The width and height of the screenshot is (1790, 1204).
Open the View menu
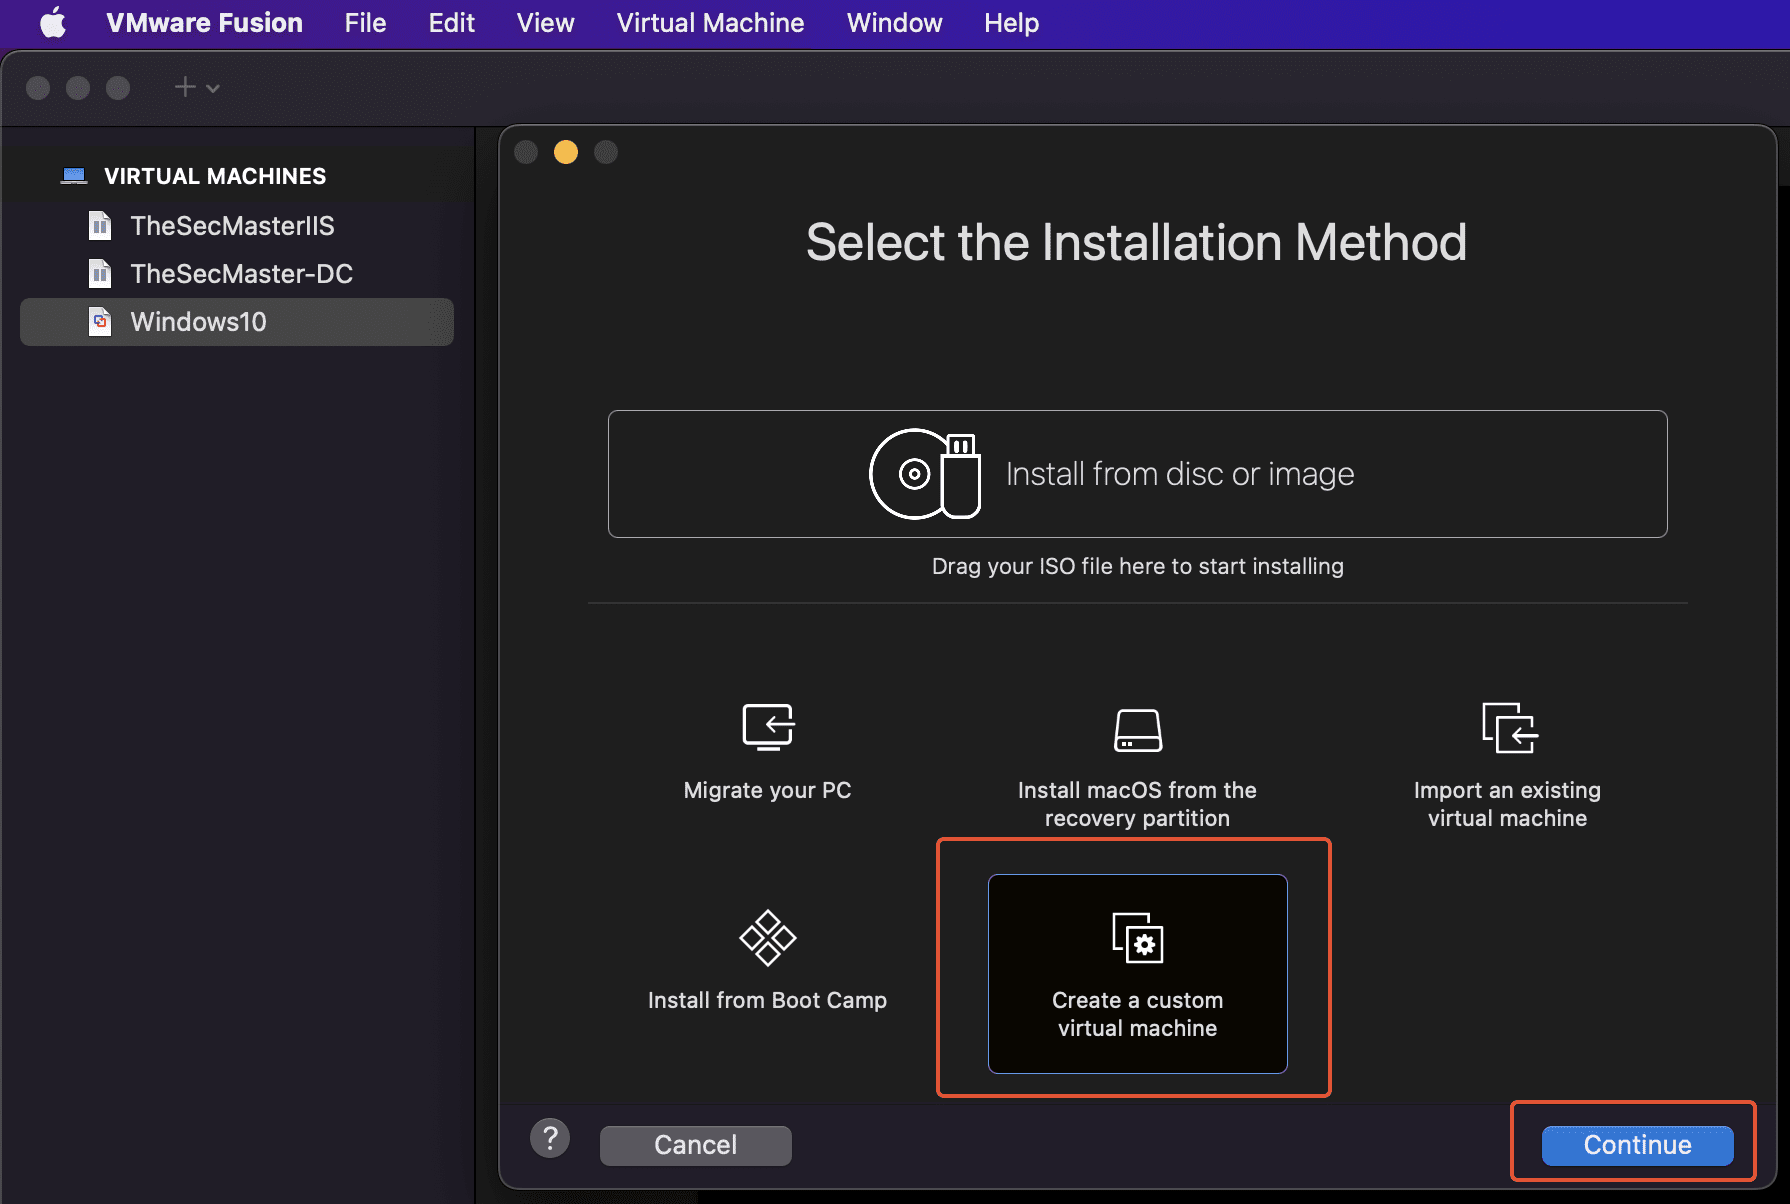(x=545, y=23)
